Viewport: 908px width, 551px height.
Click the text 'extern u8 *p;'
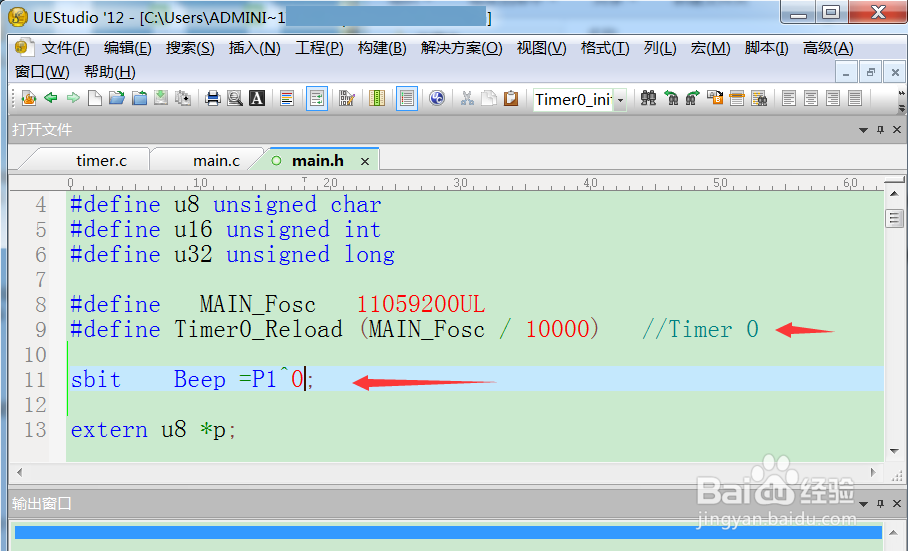(153, 430)
